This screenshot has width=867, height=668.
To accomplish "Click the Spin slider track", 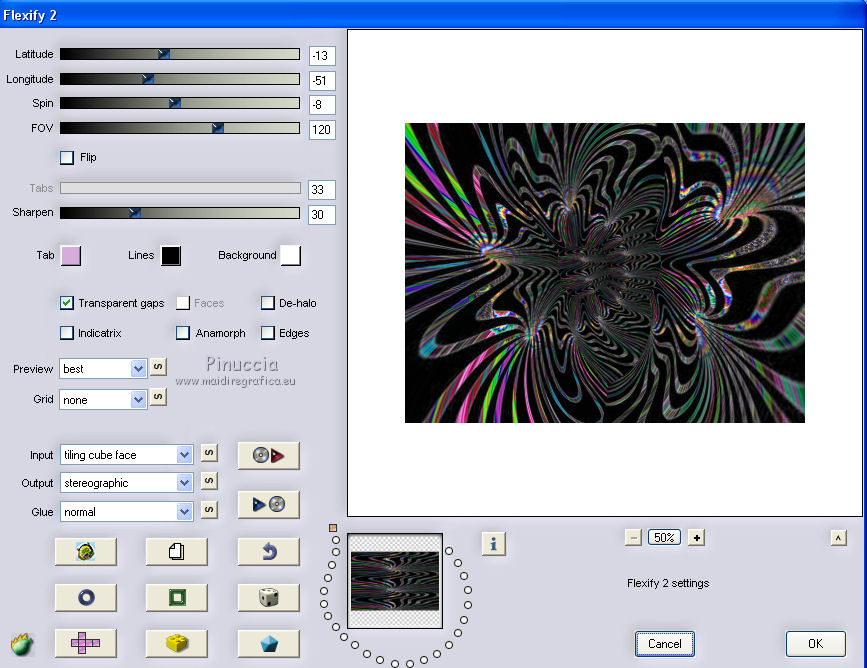I will [x=180, y=103].
